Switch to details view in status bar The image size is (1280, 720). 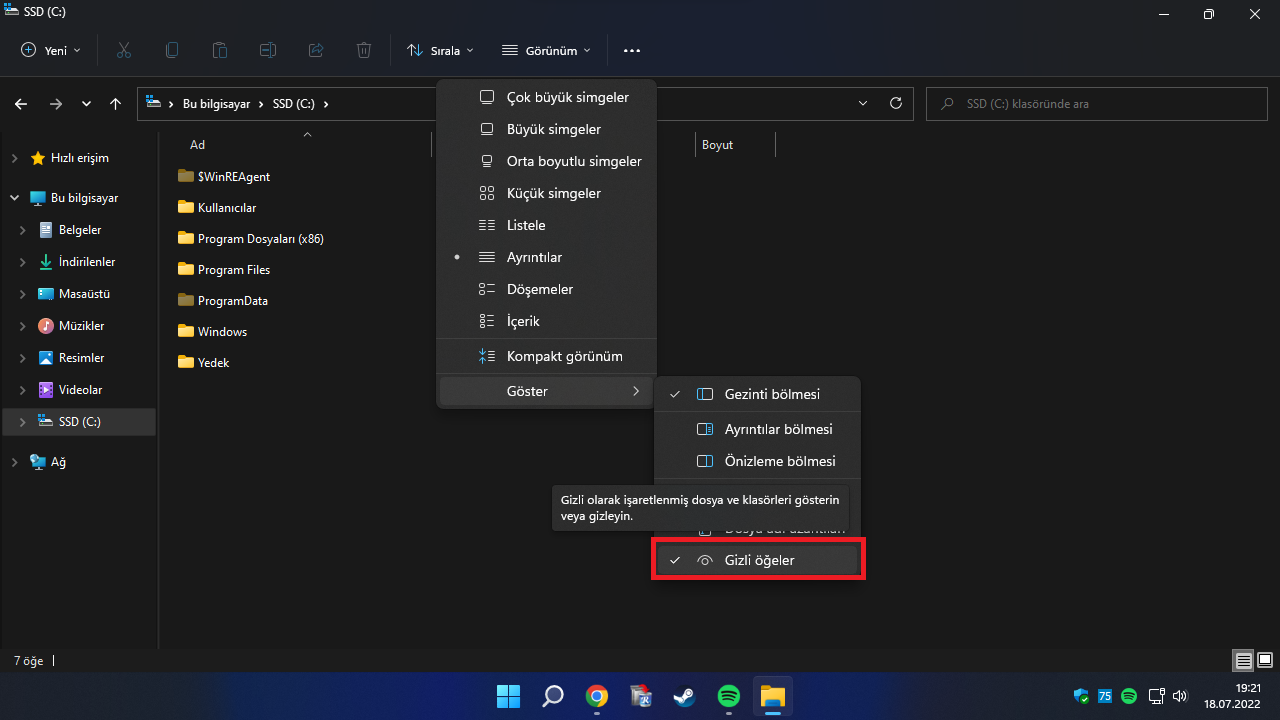tap(1243, 660)
